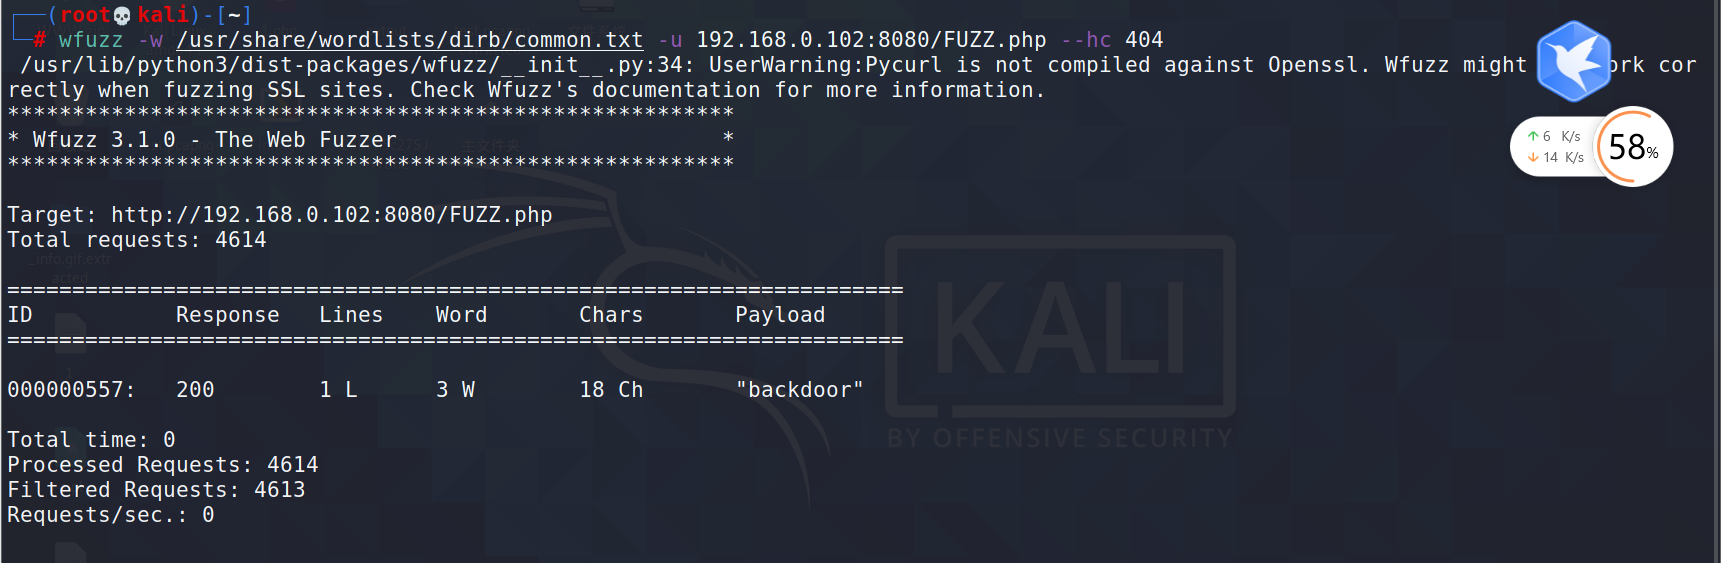Image resolution: width=1721 pixels, height=563 pixels.
Task: Click the wfuzz command name in the prompt
Action: click(x=90, y=40)
